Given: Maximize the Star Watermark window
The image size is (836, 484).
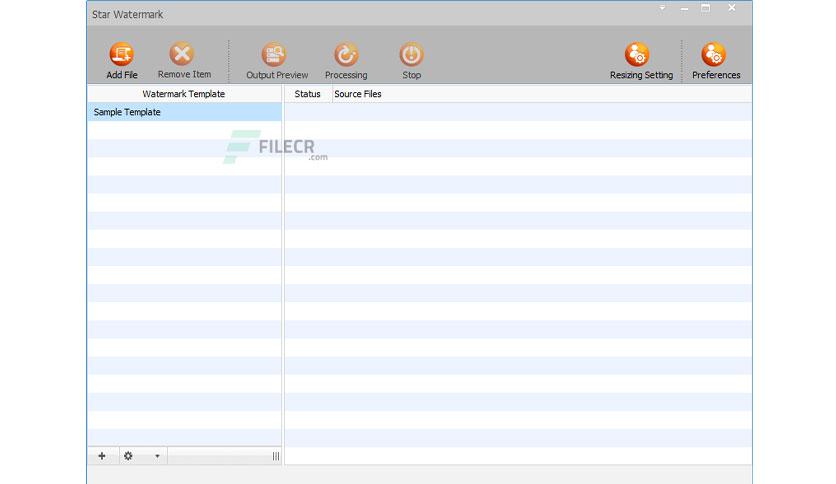Looking at the screenshot, I should point(705,8).
